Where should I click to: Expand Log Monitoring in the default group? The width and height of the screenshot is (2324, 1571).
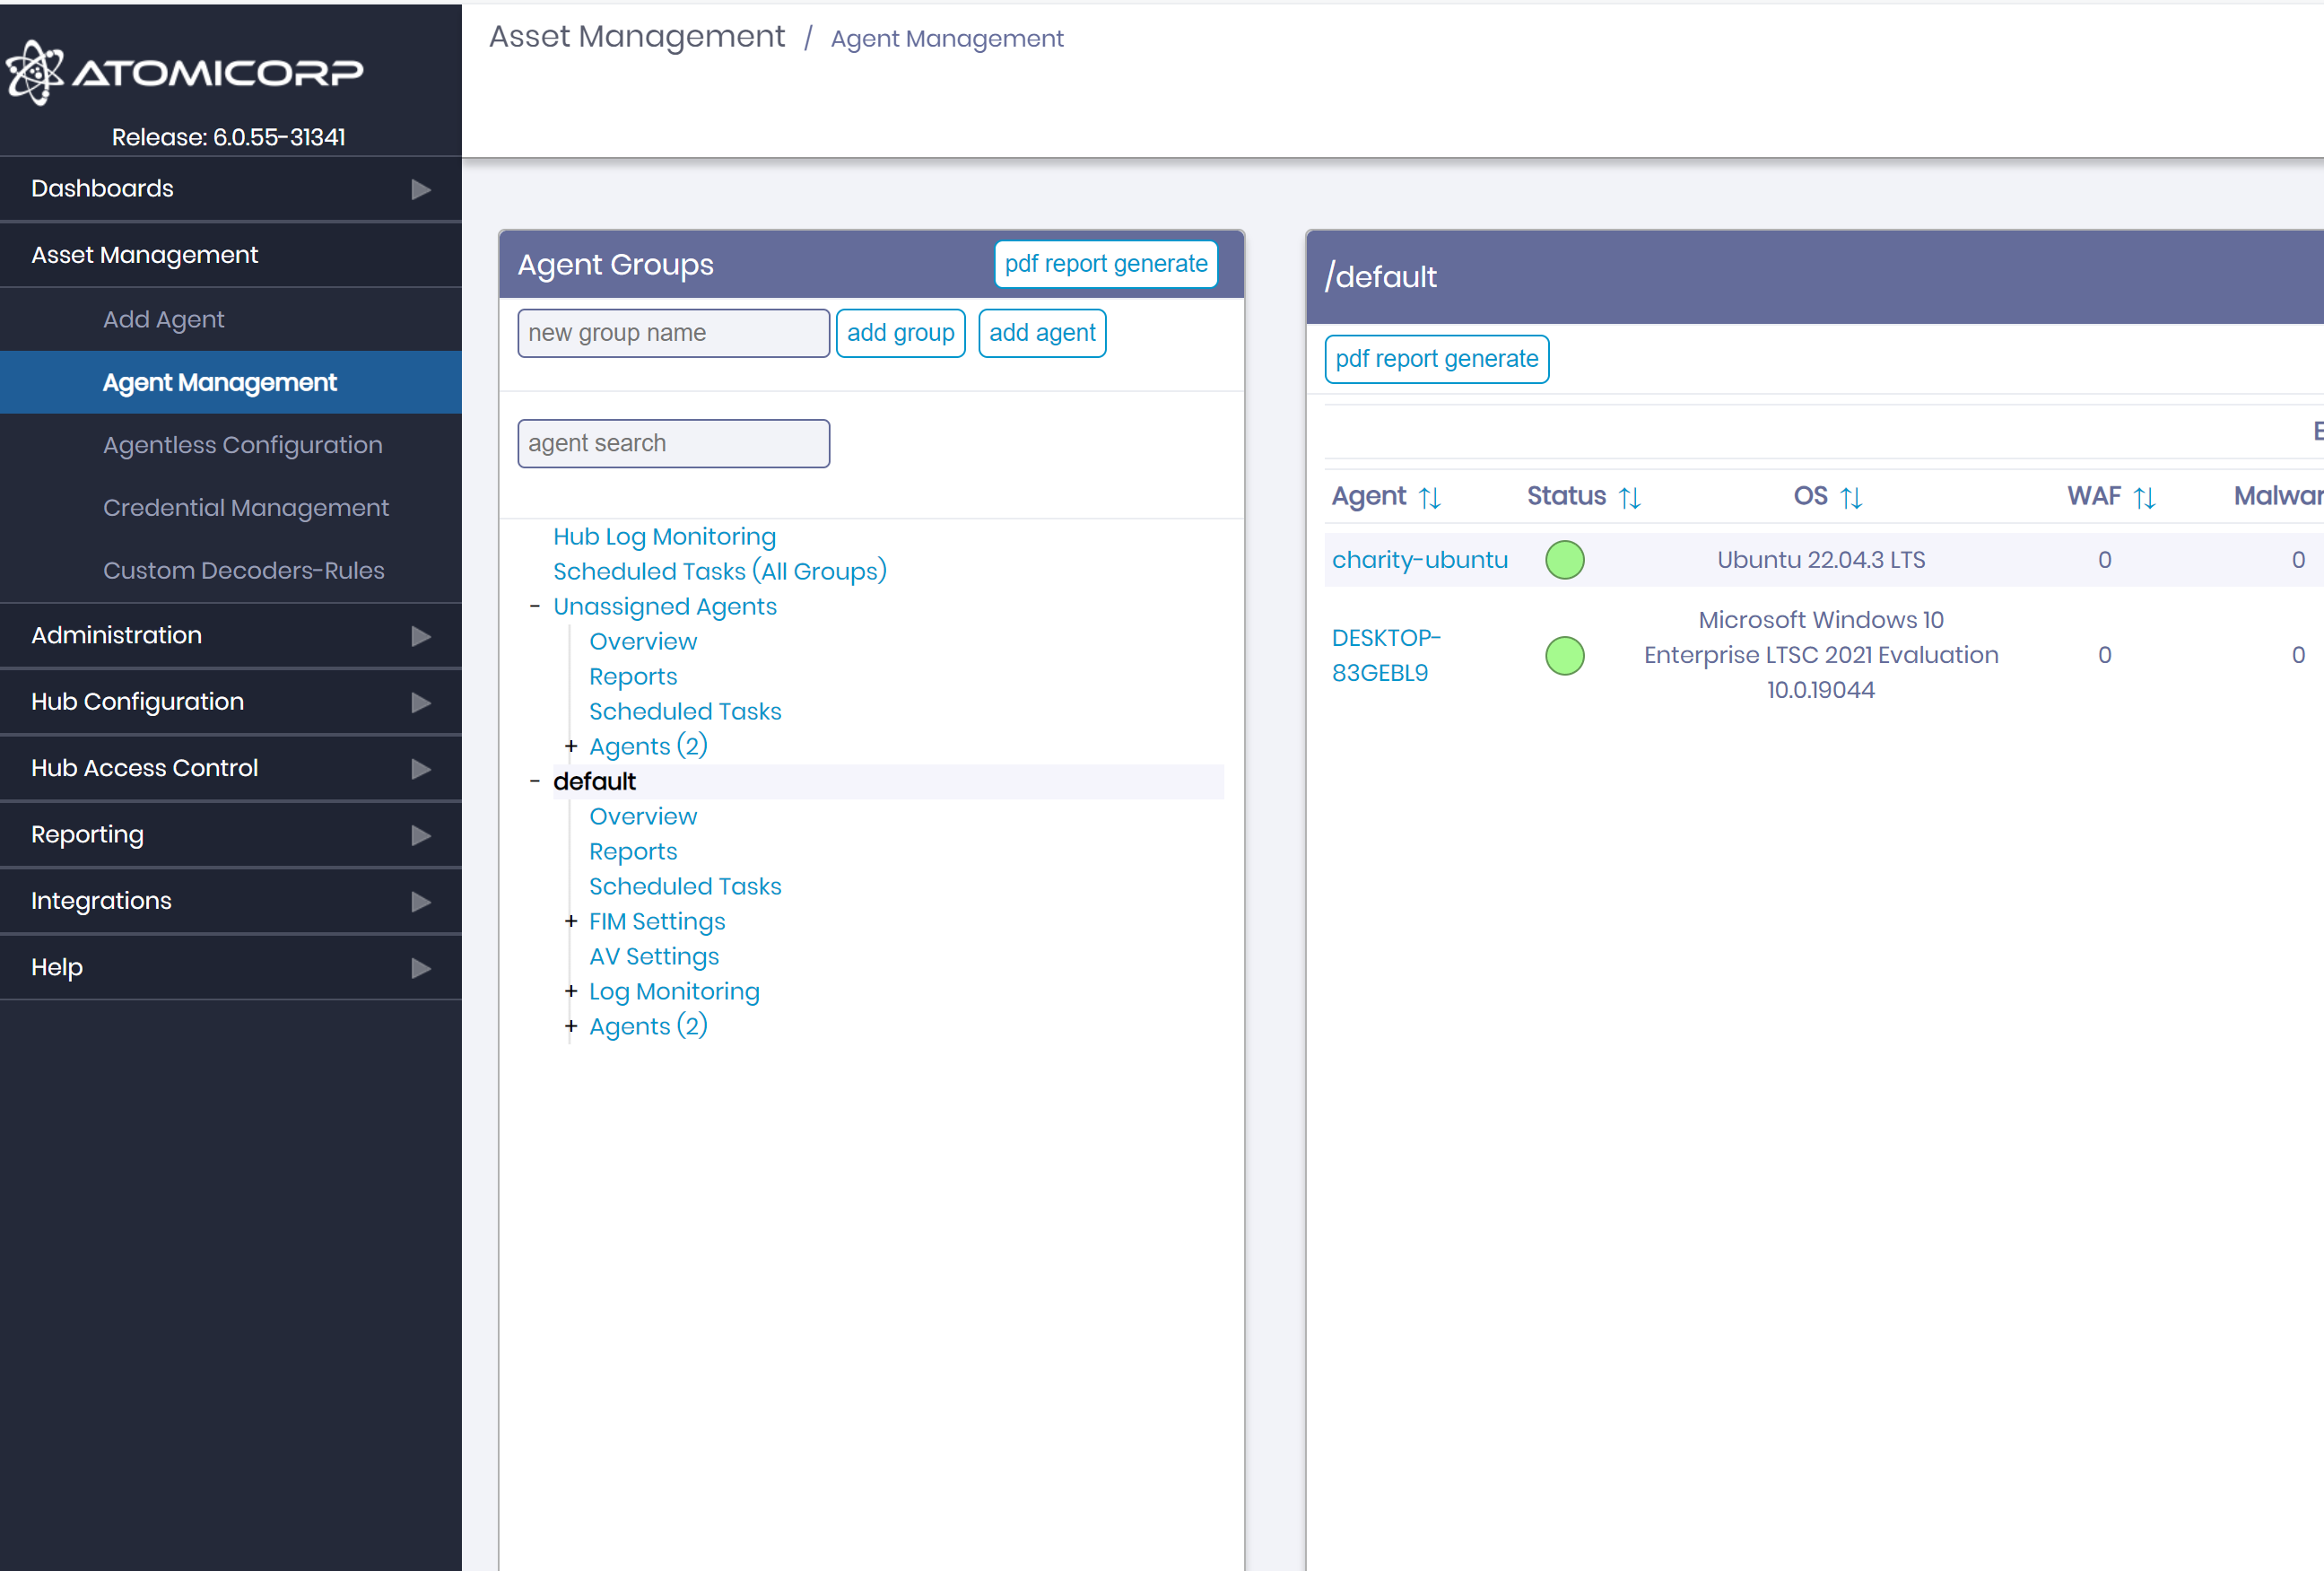point(571,991)
